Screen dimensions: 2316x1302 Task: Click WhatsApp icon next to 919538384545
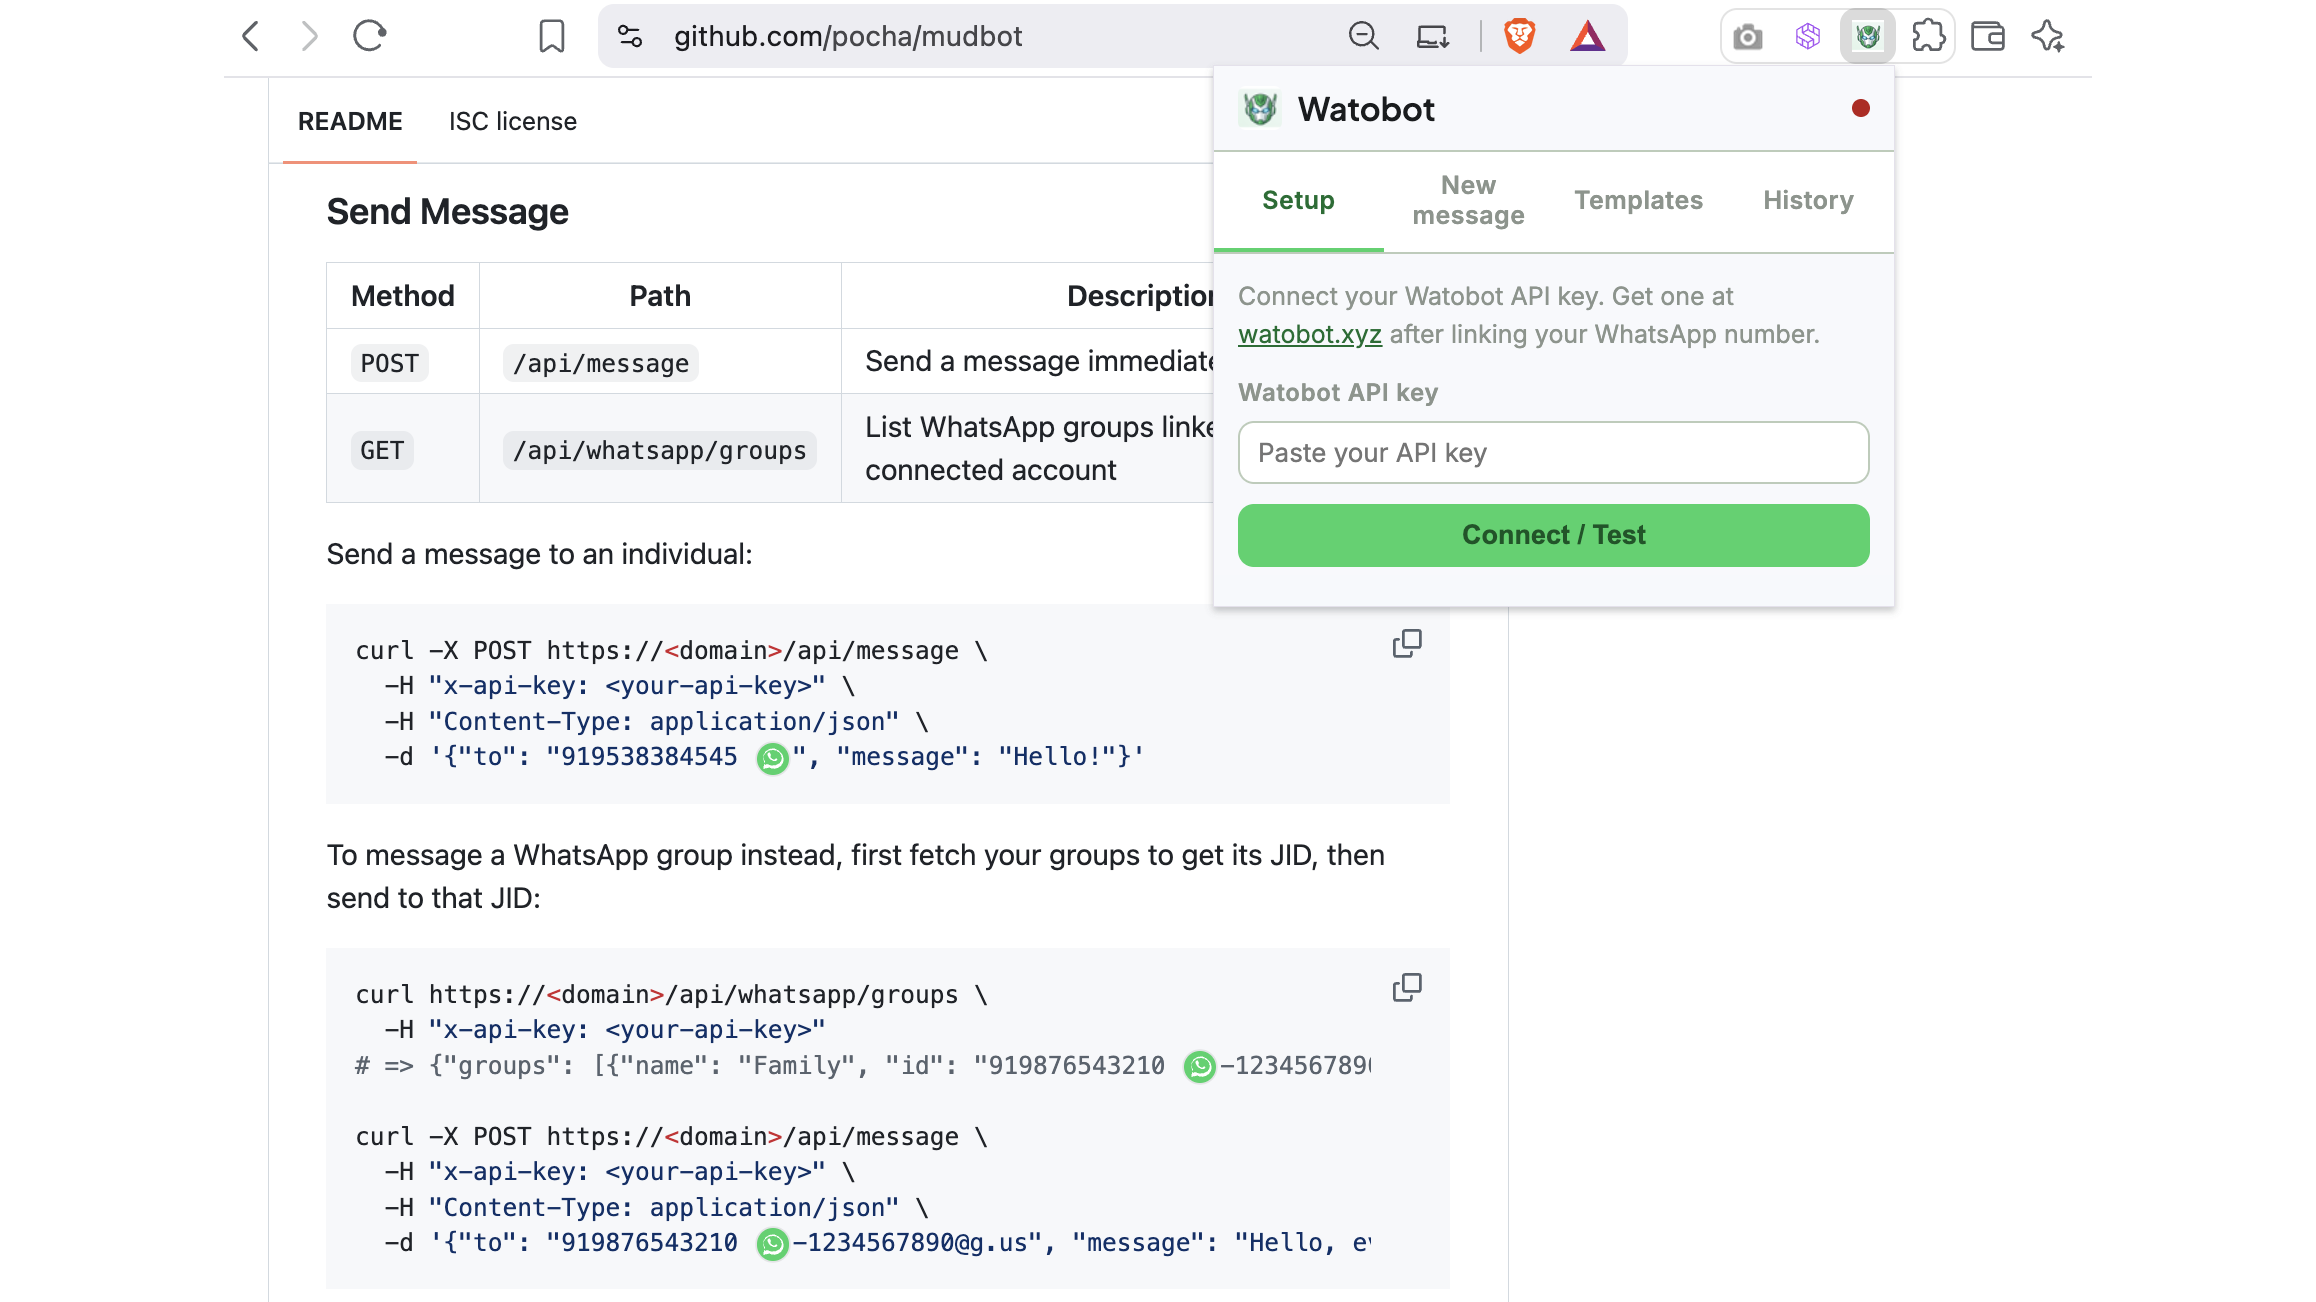[x=773, y=759]
